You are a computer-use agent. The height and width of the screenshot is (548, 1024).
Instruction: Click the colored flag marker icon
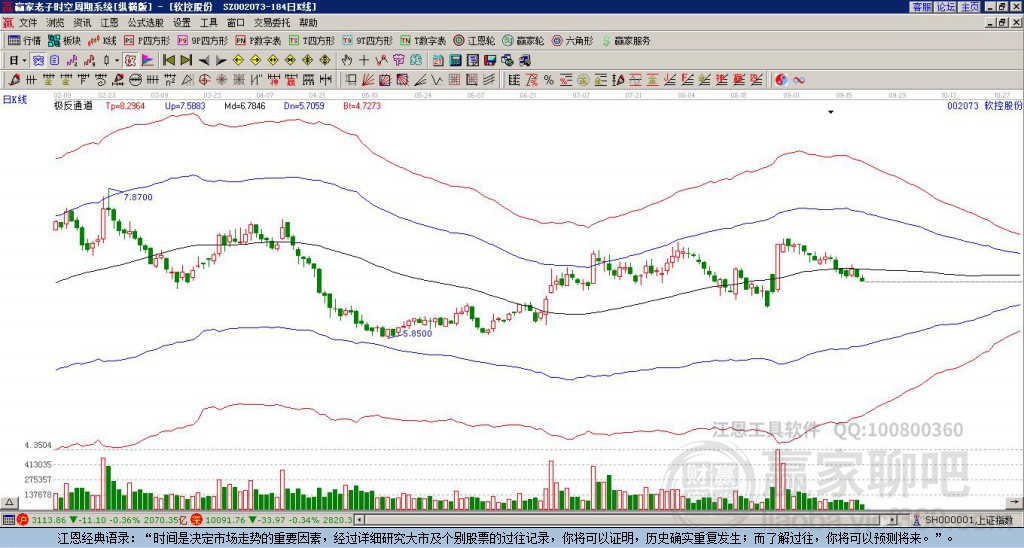tap(148, 60)
